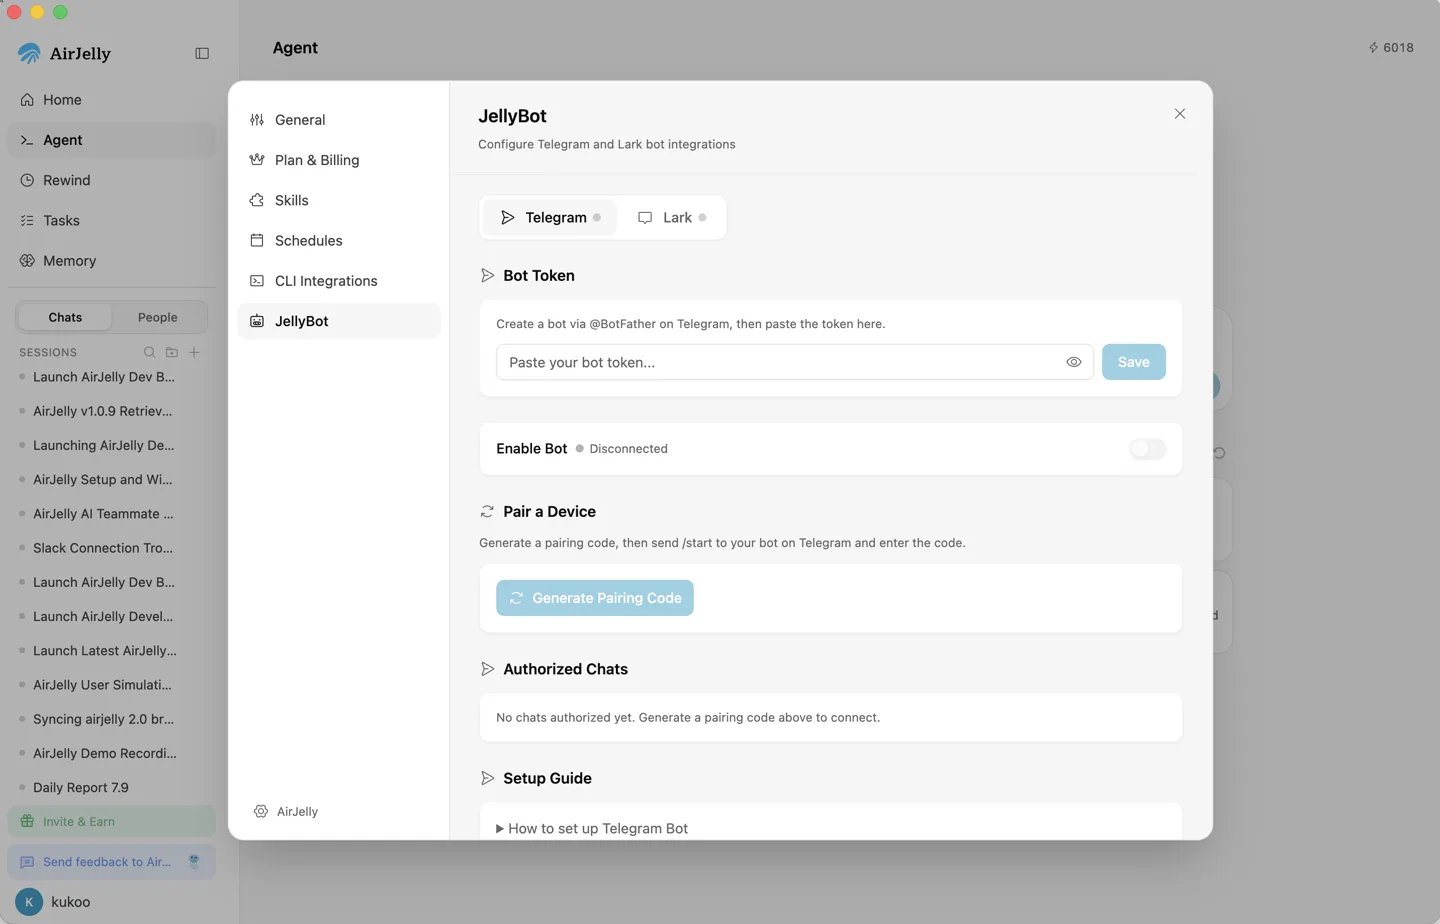Select the Lark tab

pos(672,218)
